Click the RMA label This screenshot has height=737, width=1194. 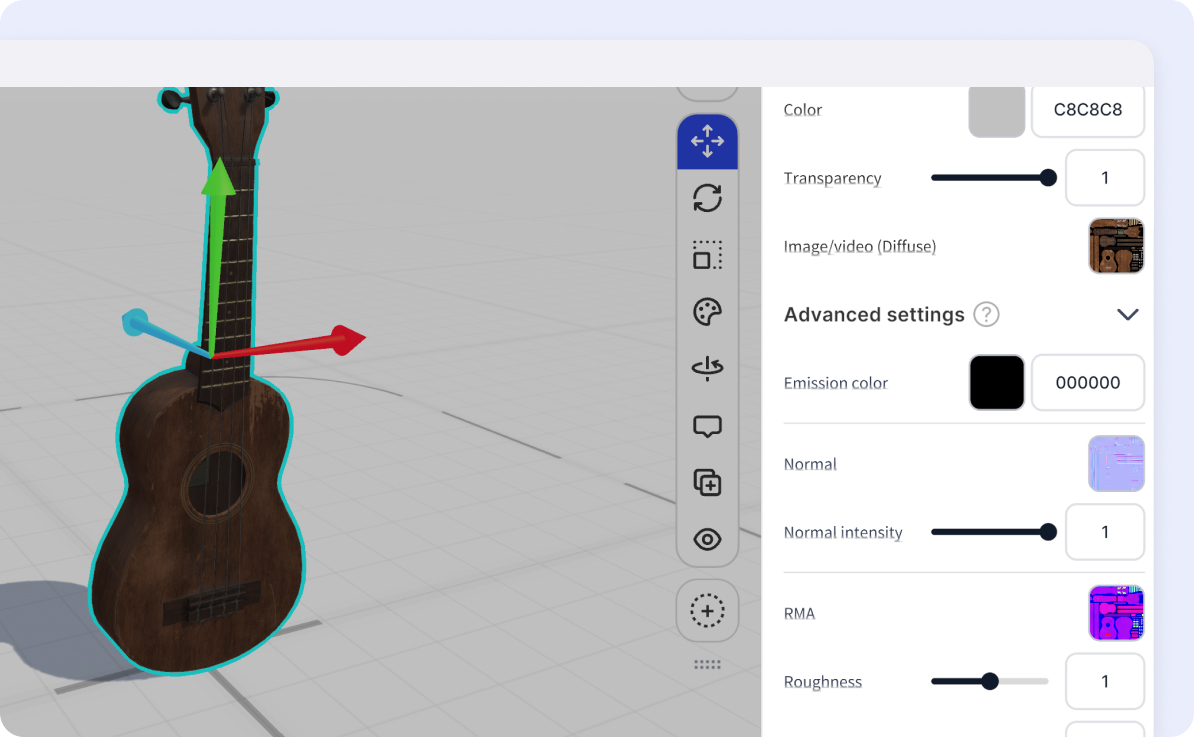point(799,613)
